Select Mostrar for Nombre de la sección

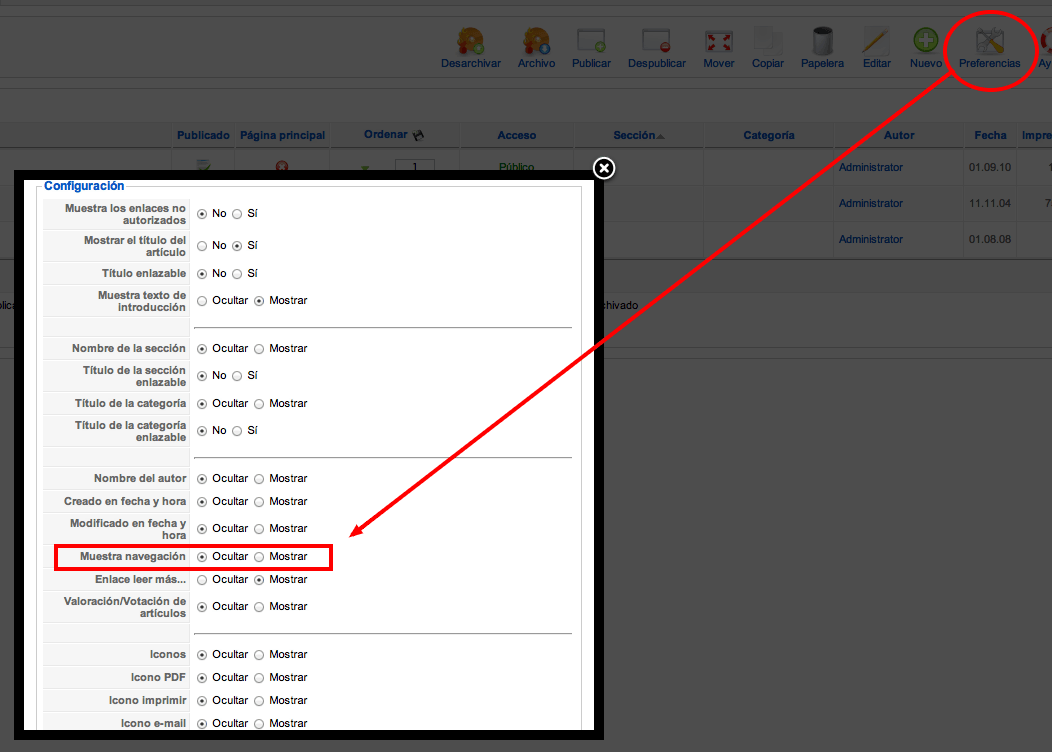pyautogui.click(x=259, y=349)
